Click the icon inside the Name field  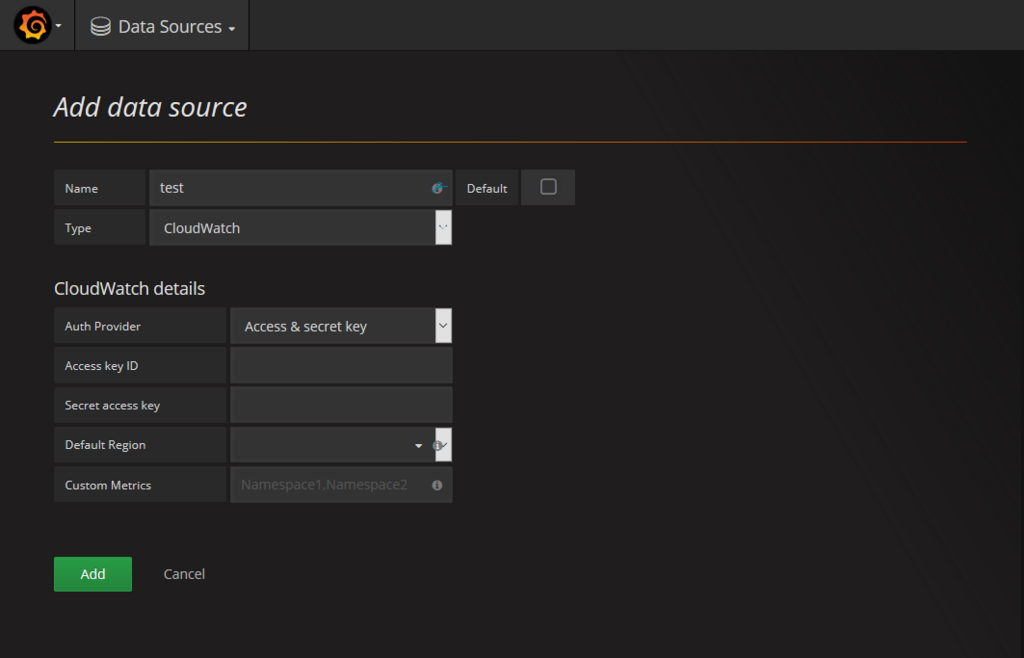tap(438, 188)
